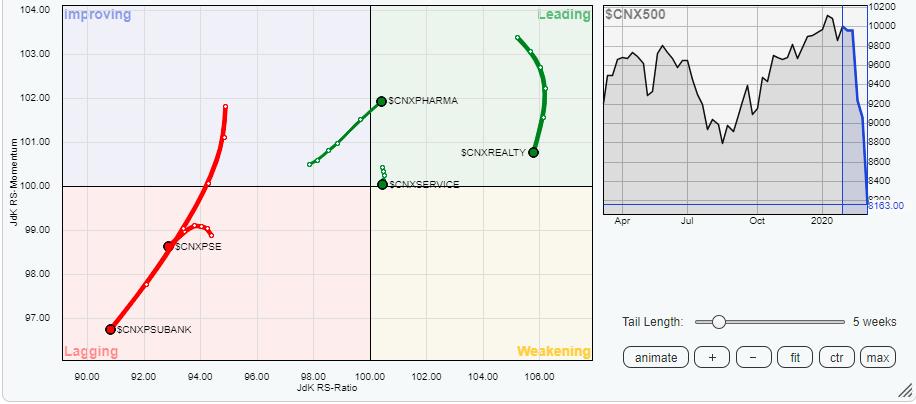
Task: Click the $CNXPHARMA text label
Action: click(x=423, y=101)
